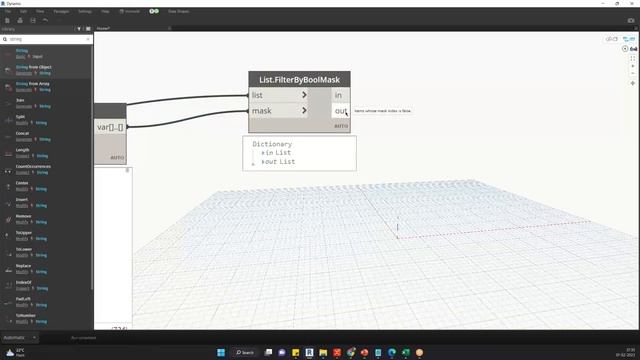Click the zoom in icon

tap(633, 66)
